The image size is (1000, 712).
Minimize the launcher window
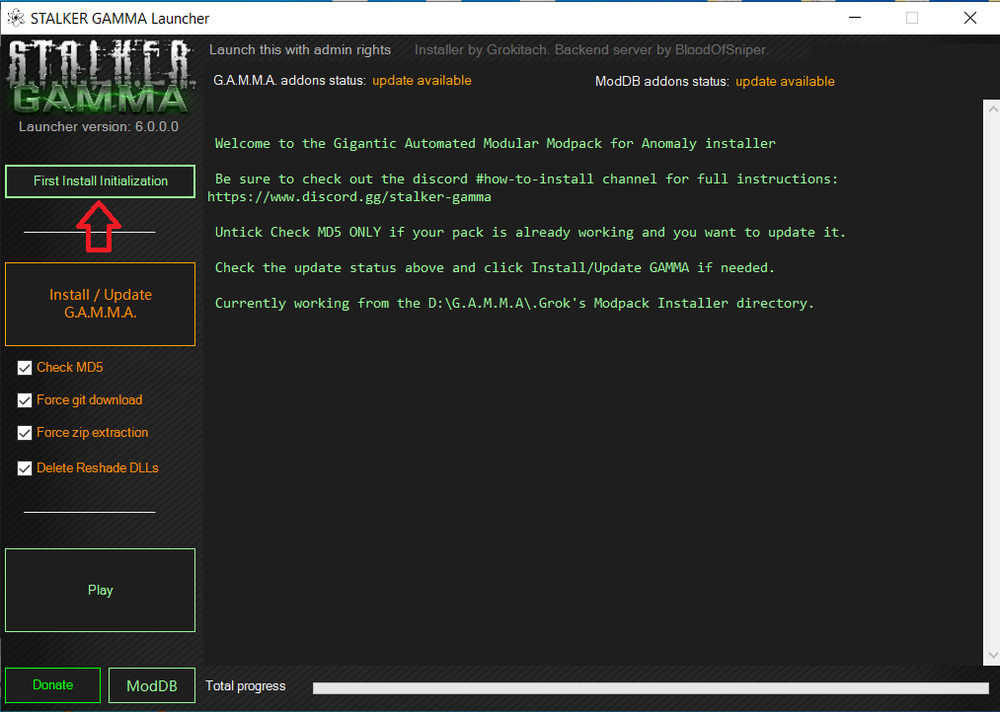[853, 18]
